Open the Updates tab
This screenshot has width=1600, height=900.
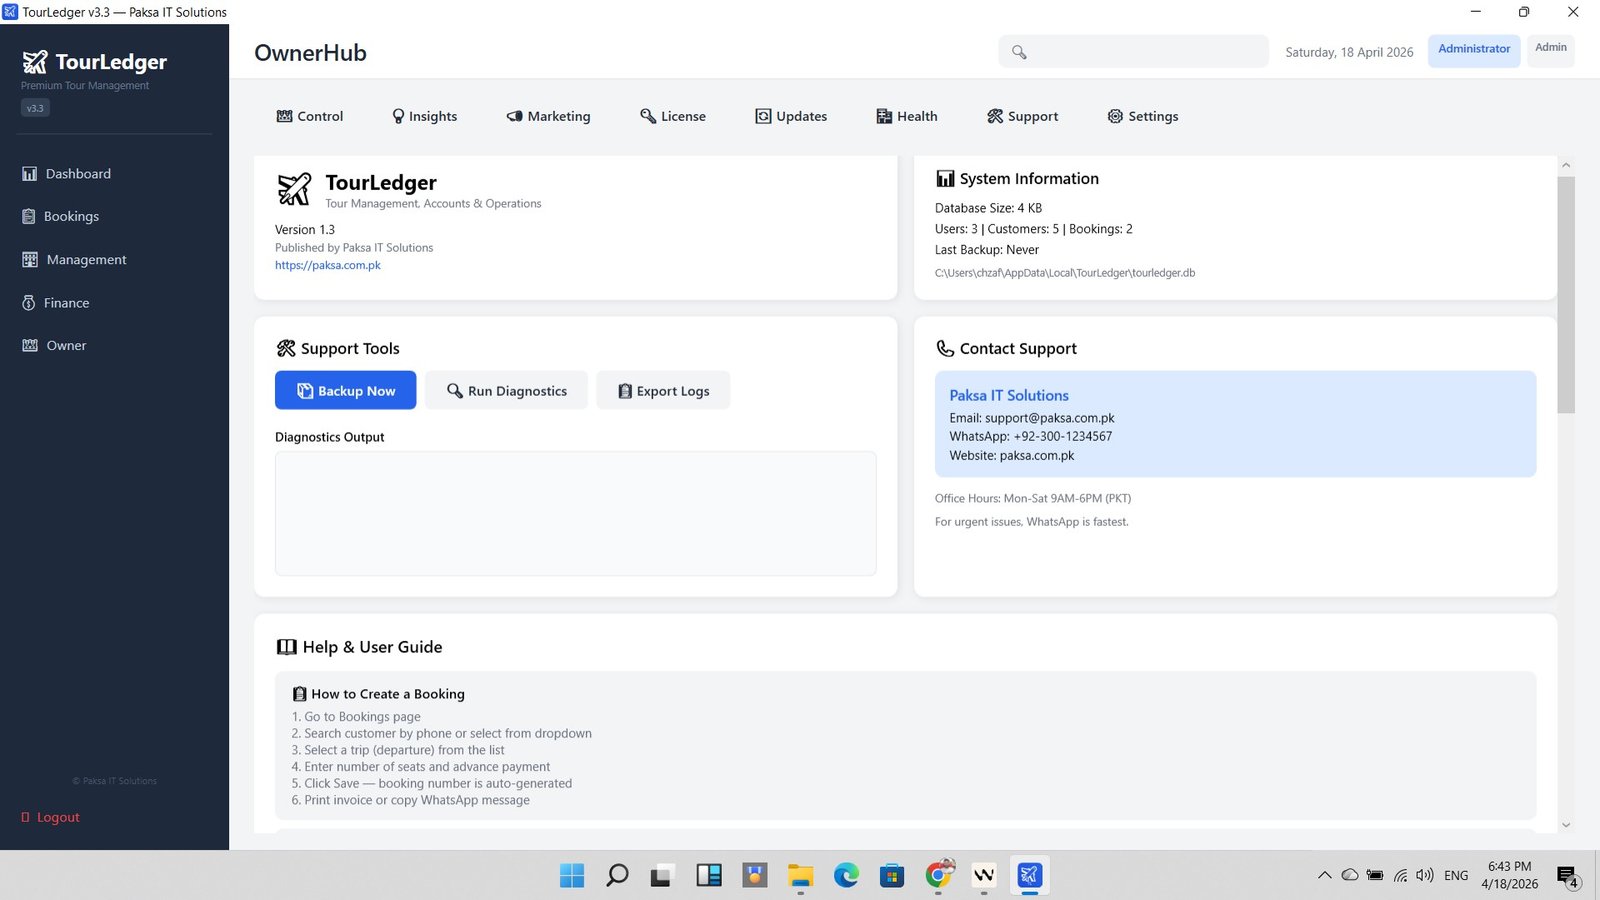791,117
